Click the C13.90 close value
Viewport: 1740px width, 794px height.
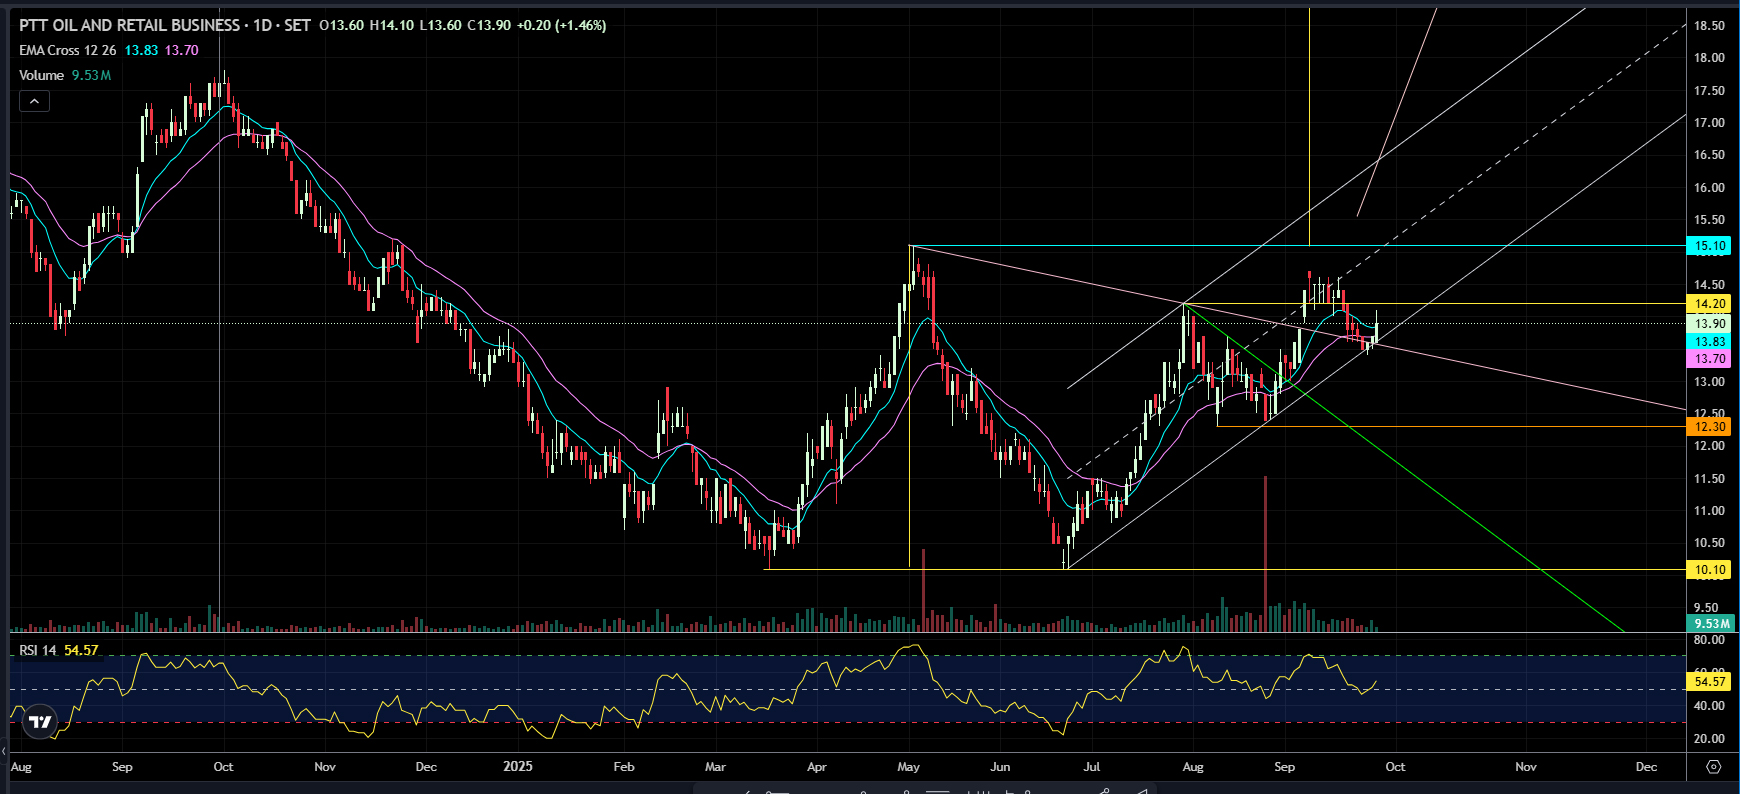click(x=489, y=25)
